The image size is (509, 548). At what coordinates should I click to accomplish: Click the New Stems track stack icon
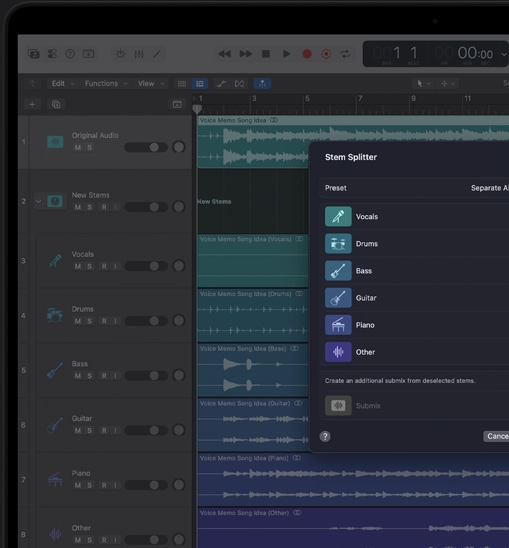(55, 201)
